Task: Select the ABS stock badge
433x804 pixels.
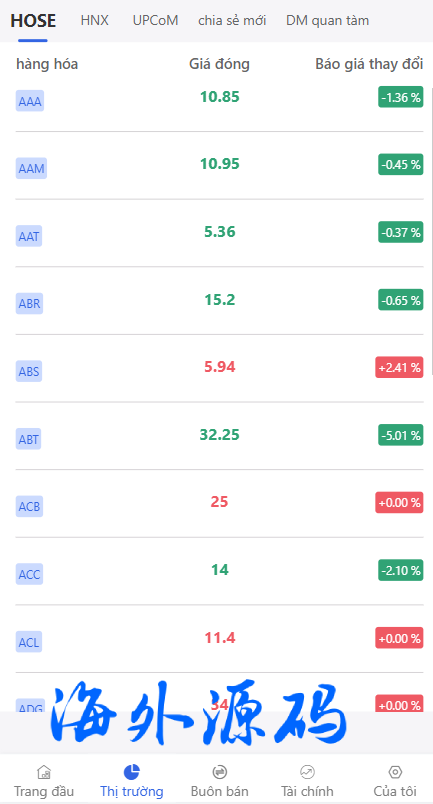Action: click(29, 371)
